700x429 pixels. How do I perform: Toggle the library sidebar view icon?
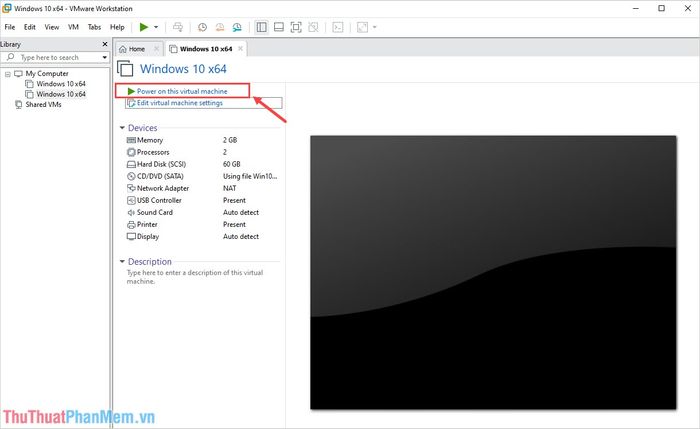(x=261, y=27)
